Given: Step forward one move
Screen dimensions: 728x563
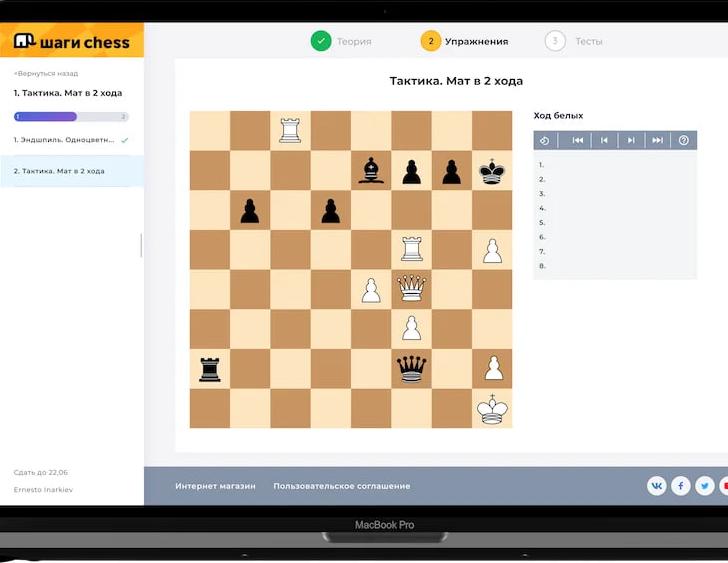Looking at the screenshot, I should (x=631, y=141).
